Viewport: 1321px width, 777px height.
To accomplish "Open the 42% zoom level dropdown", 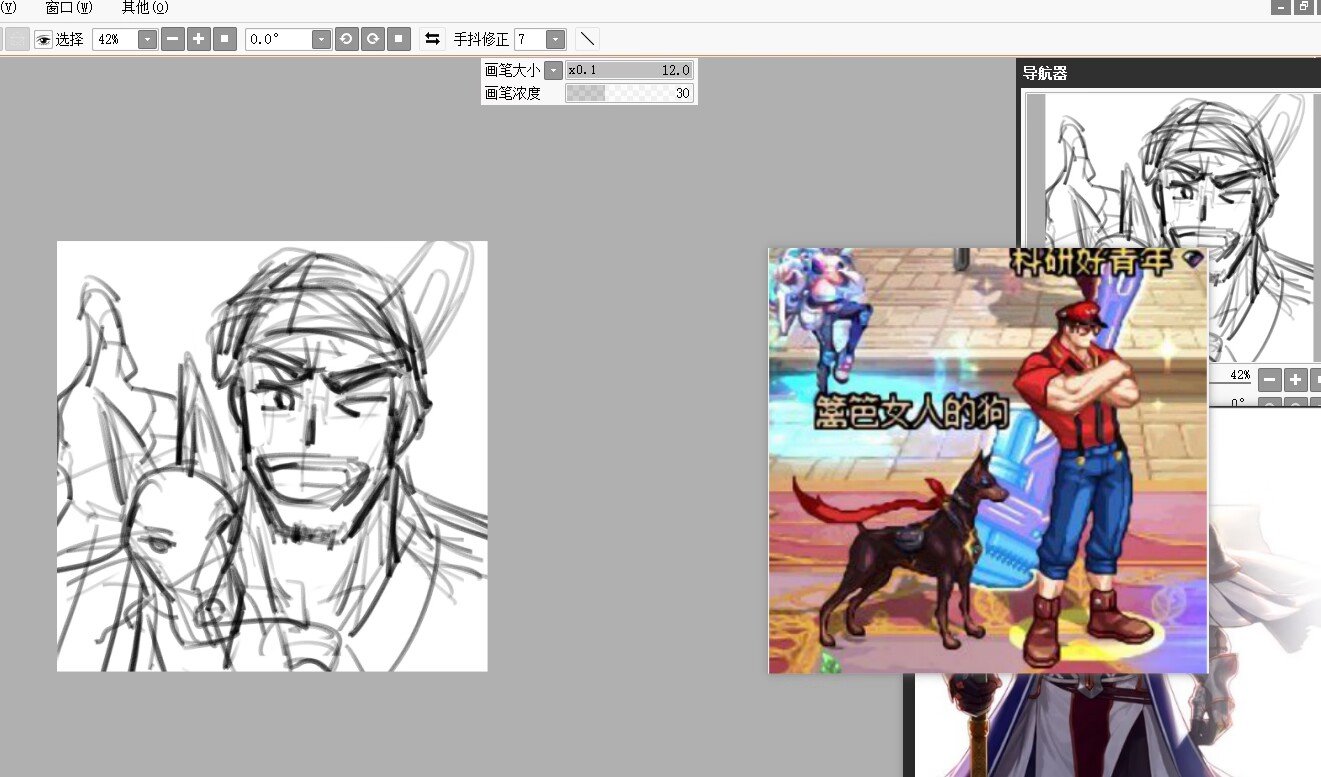I will 147,39.
